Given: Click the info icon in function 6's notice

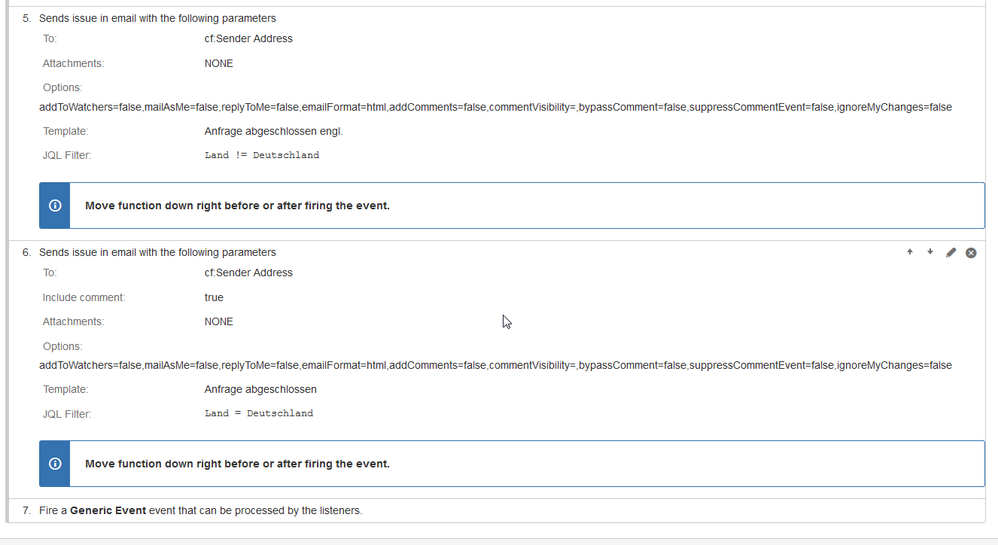Looking at the screenshot, I should pyautogui.click(x=55, y=464).
